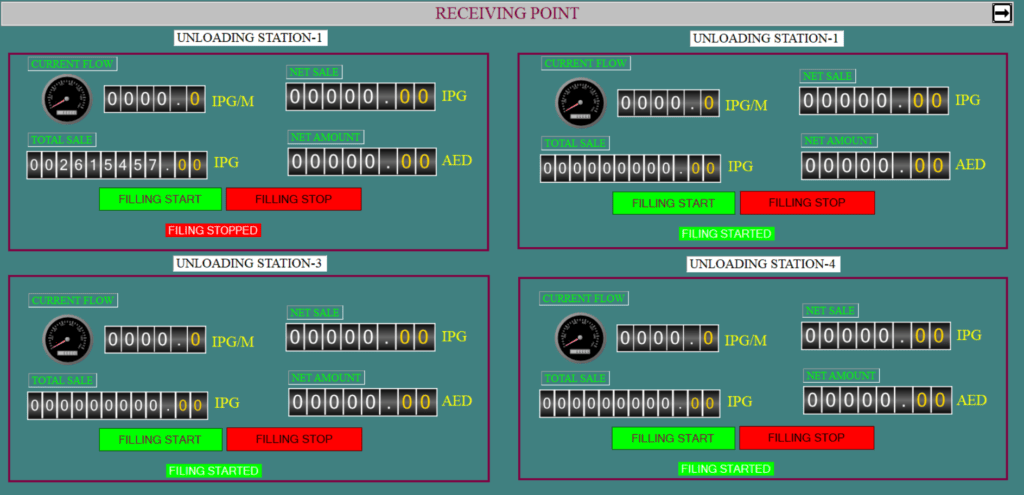Viewport: 1024px width, 495px height.
Task: Click FILLING START in the panel showing FILING STOPPED
Action: click(160, 199)
